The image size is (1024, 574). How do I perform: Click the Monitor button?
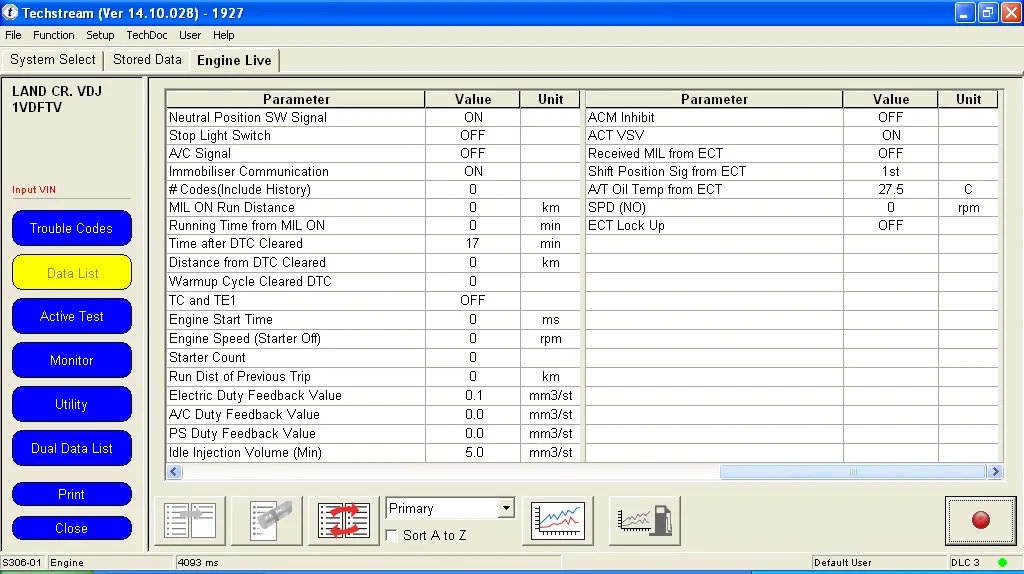[71, 360]
